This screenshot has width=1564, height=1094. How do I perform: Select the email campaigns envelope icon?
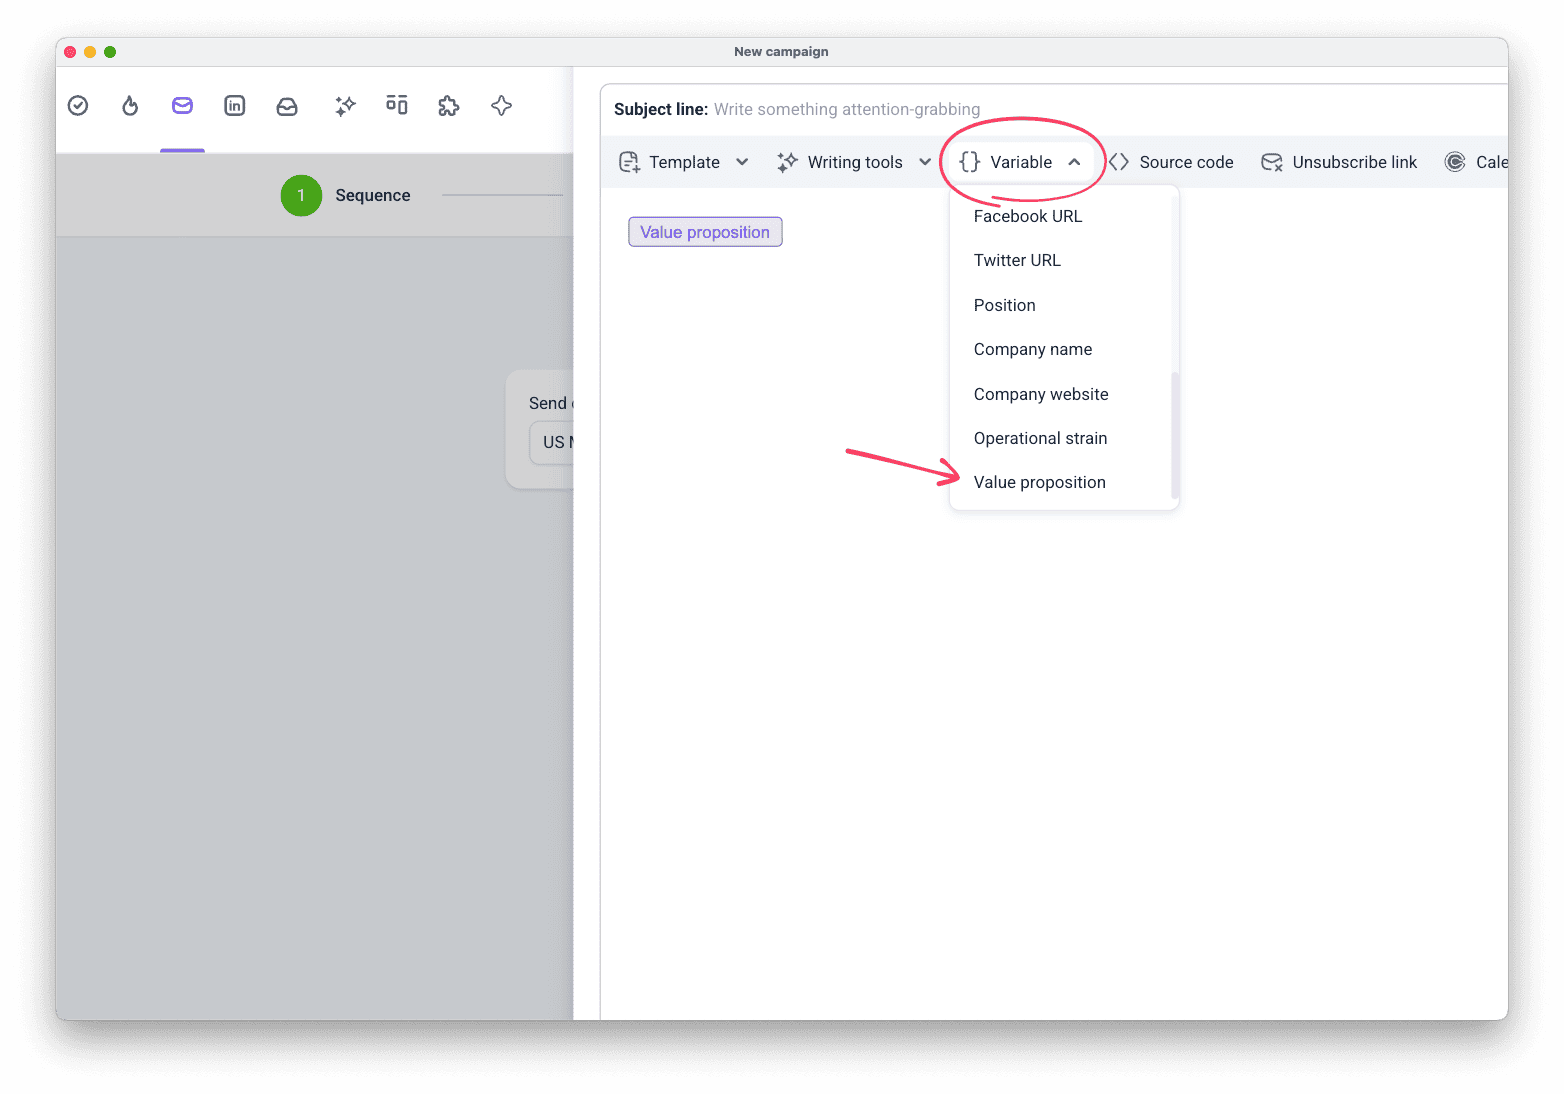[182, 106]
